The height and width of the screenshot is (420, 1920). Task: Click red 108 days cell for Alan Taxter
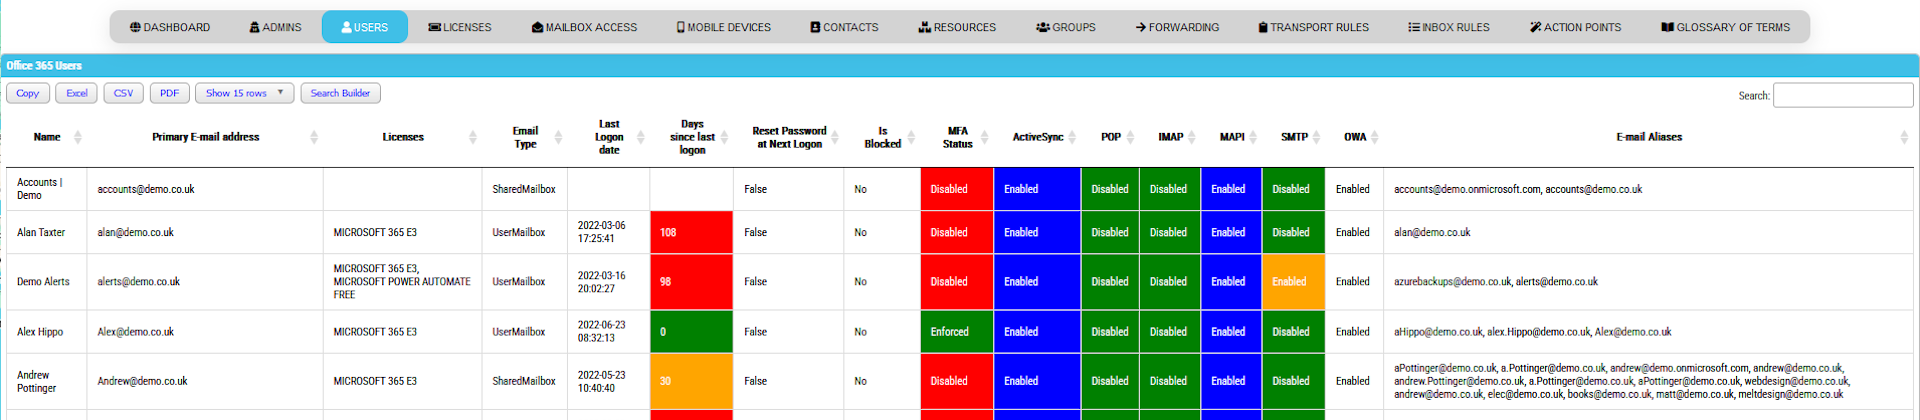click(x=691, y=232)
